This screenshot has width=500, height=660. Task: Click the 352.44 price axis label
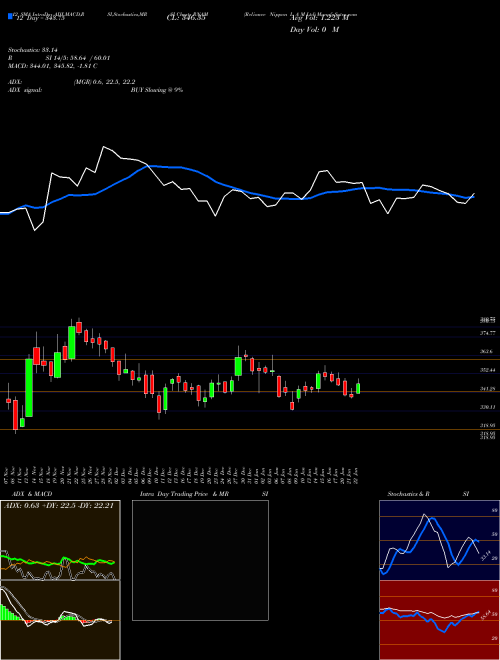pyautogui.click(x=488, y=370)
